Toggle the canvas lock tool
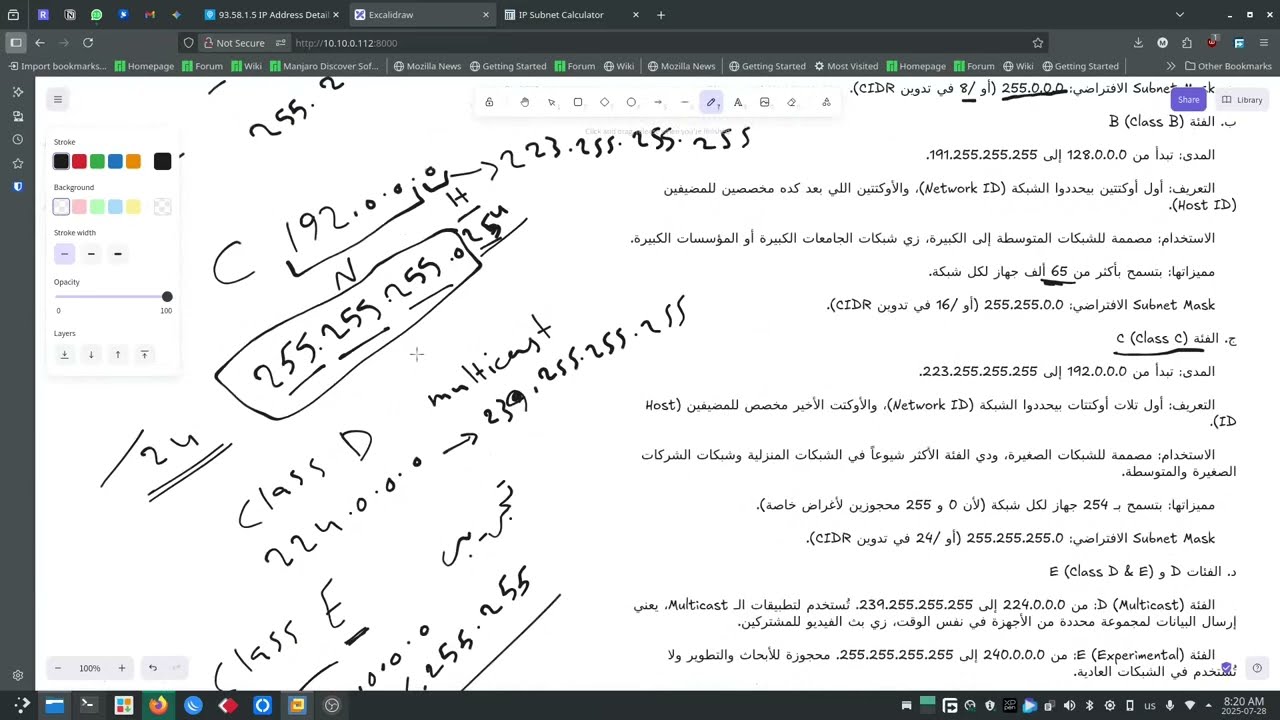This screenshot has height=720, width=1280. pos(489,102)
